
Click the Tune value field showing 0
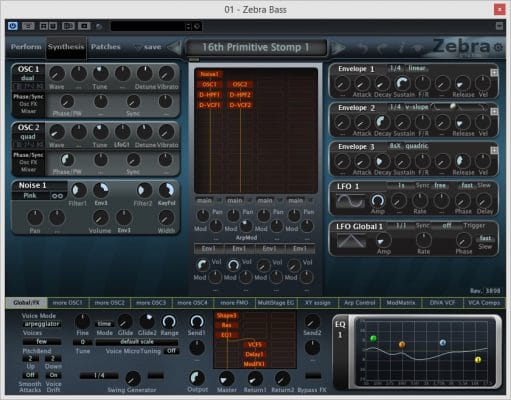(x=83, y=342)
